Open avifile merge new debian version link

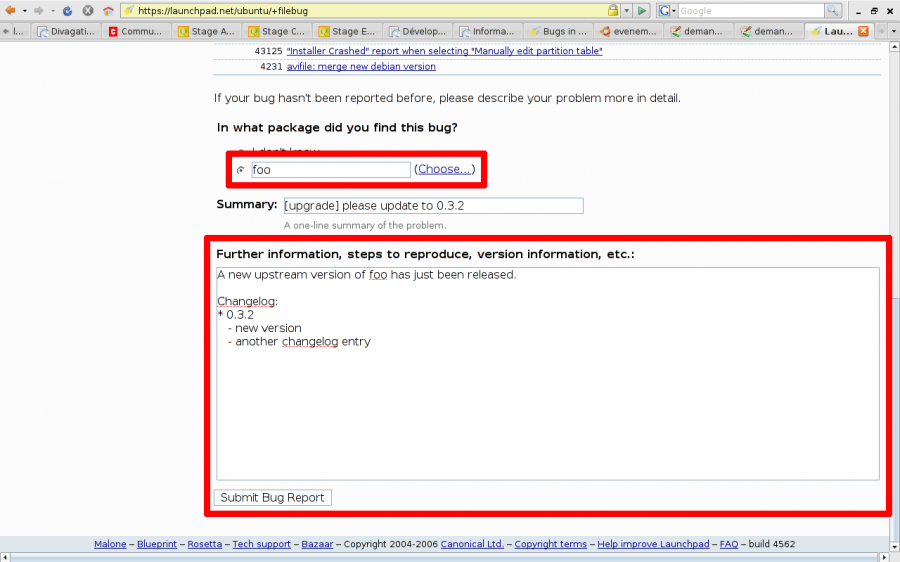coord(361,67)
